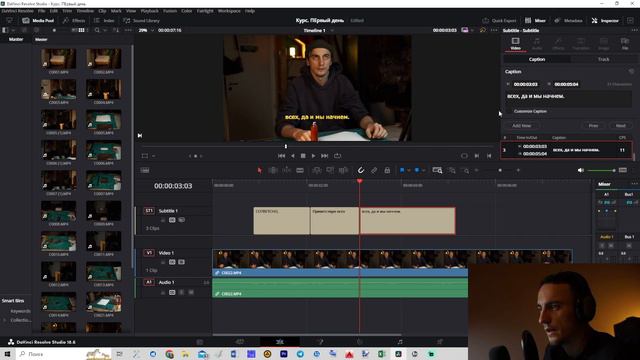Screen dimensions: 640x360
Task: Click the Replace clip toolbar icon
Action: [343, 170]
